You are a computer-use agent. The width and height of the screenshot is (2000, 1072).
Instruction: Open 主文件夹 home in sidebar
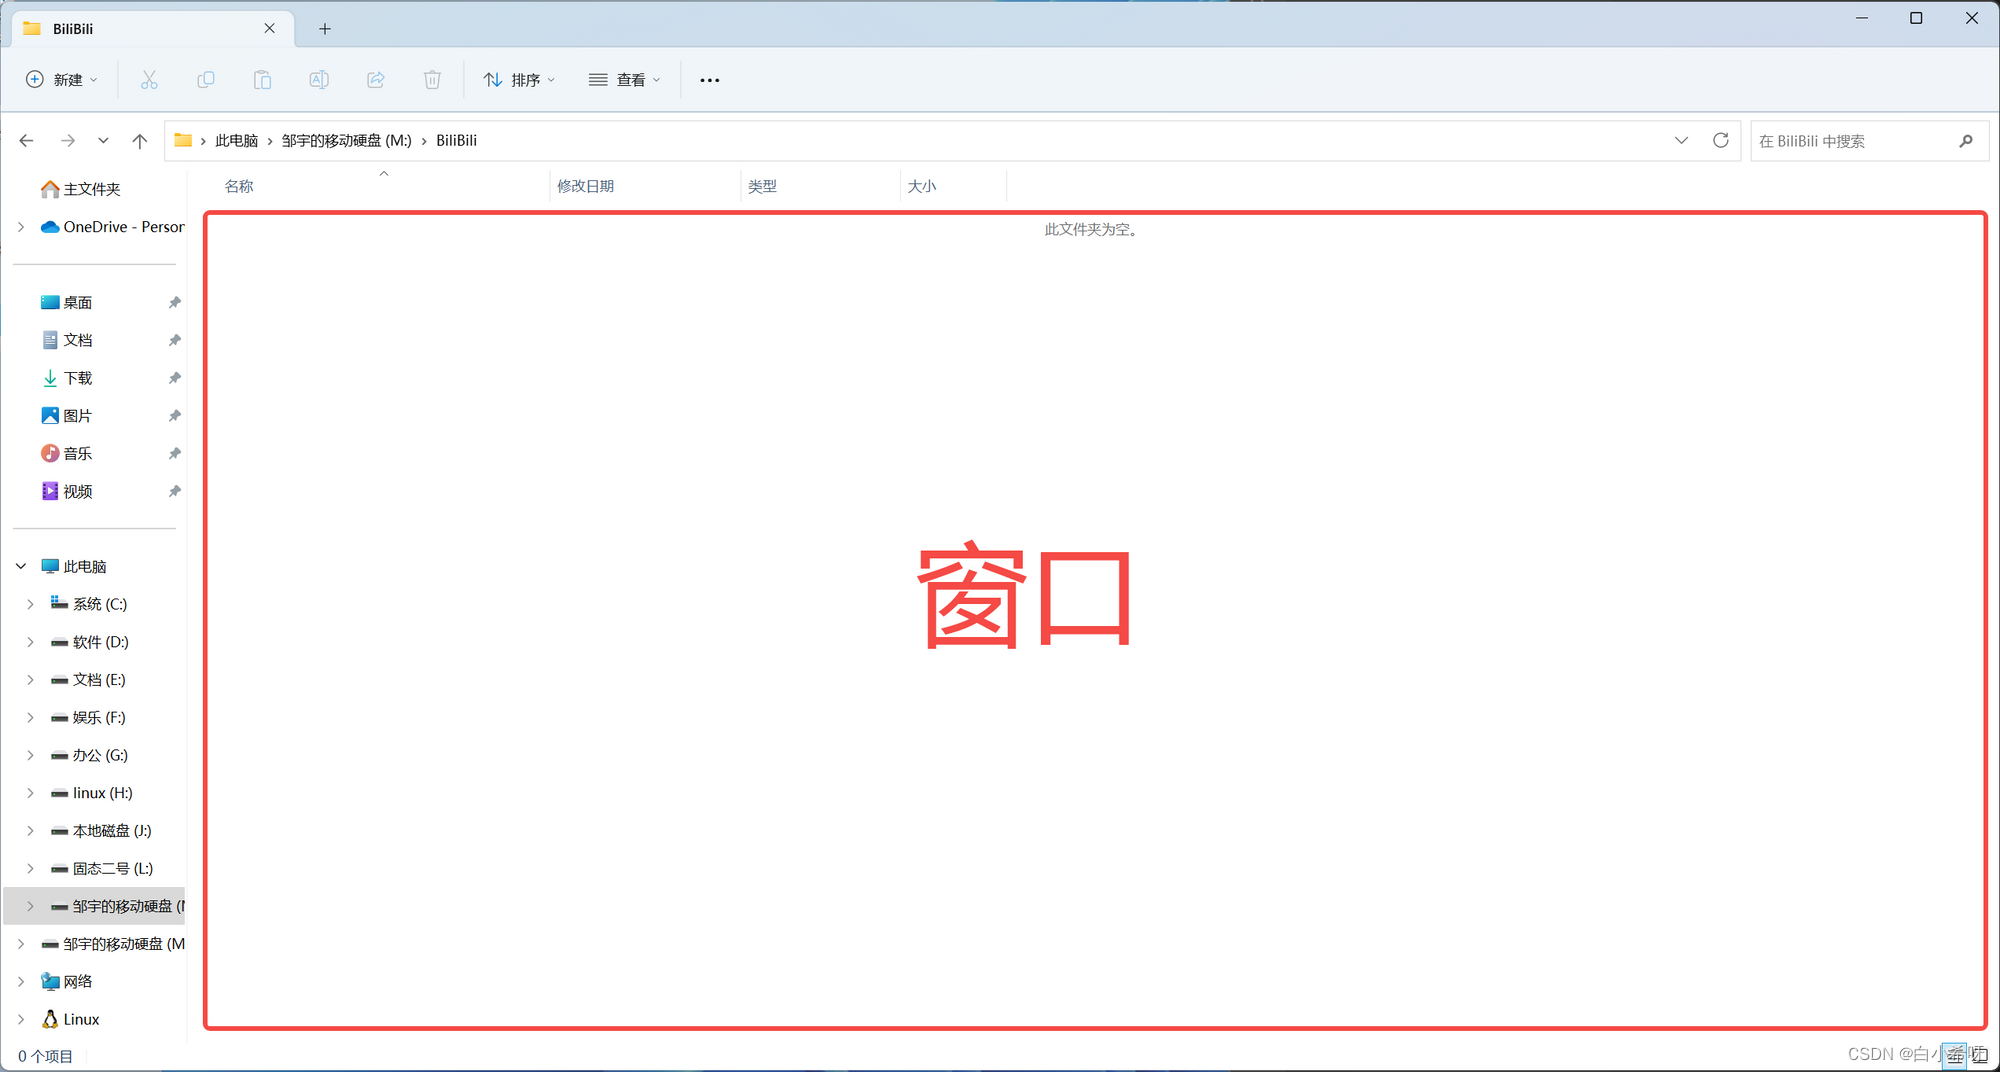coord(81,189)
